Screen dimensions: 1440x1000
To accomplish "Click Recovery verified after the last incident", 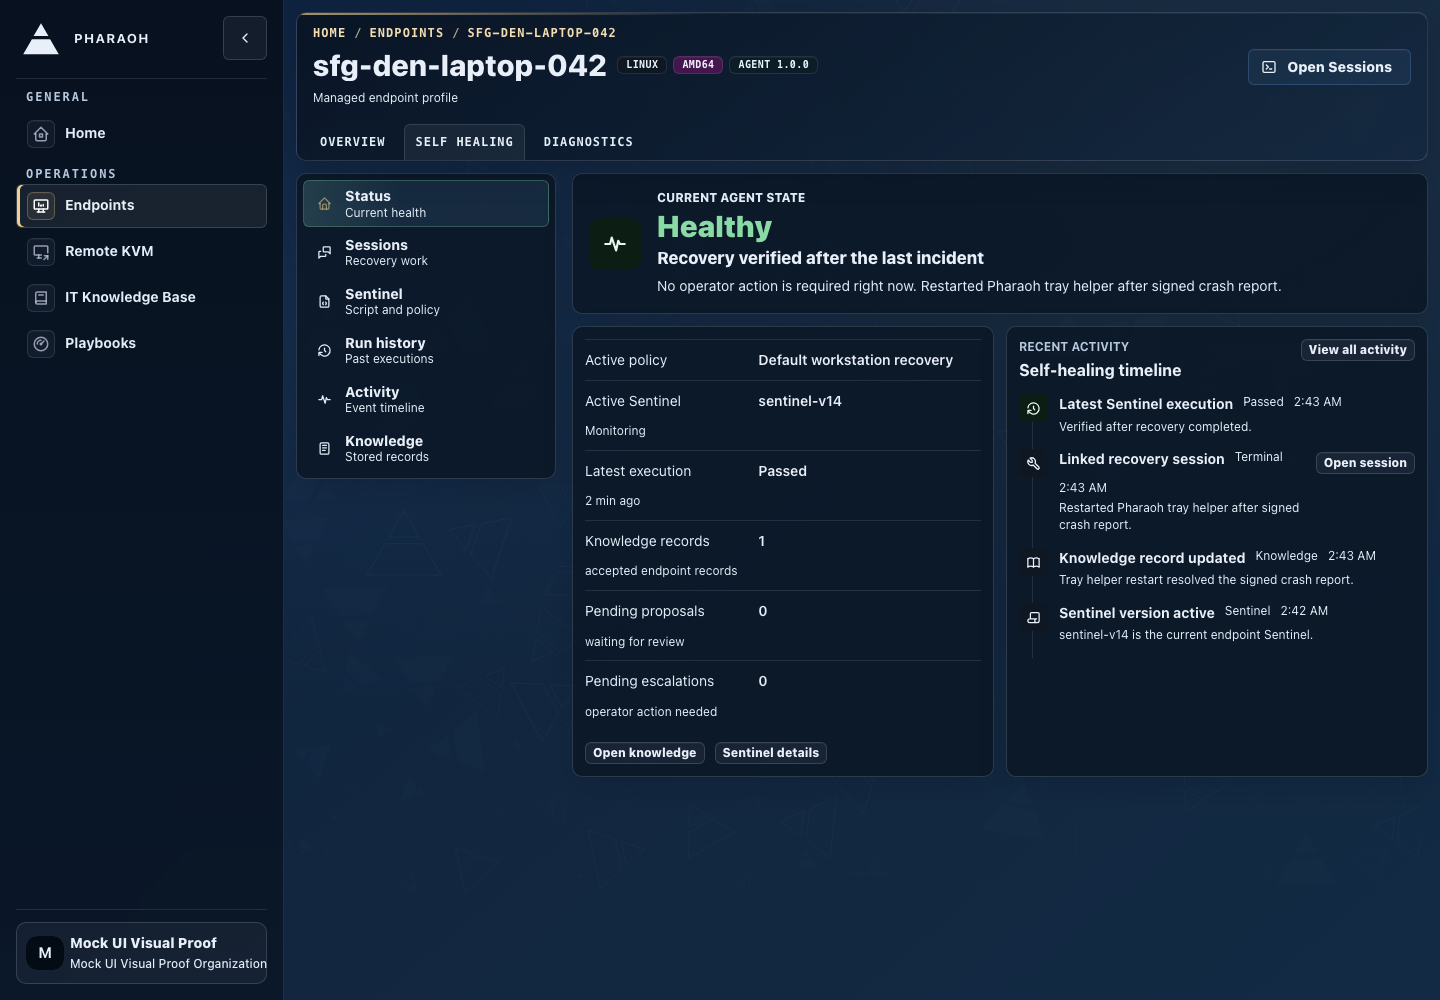I will 820,258.
